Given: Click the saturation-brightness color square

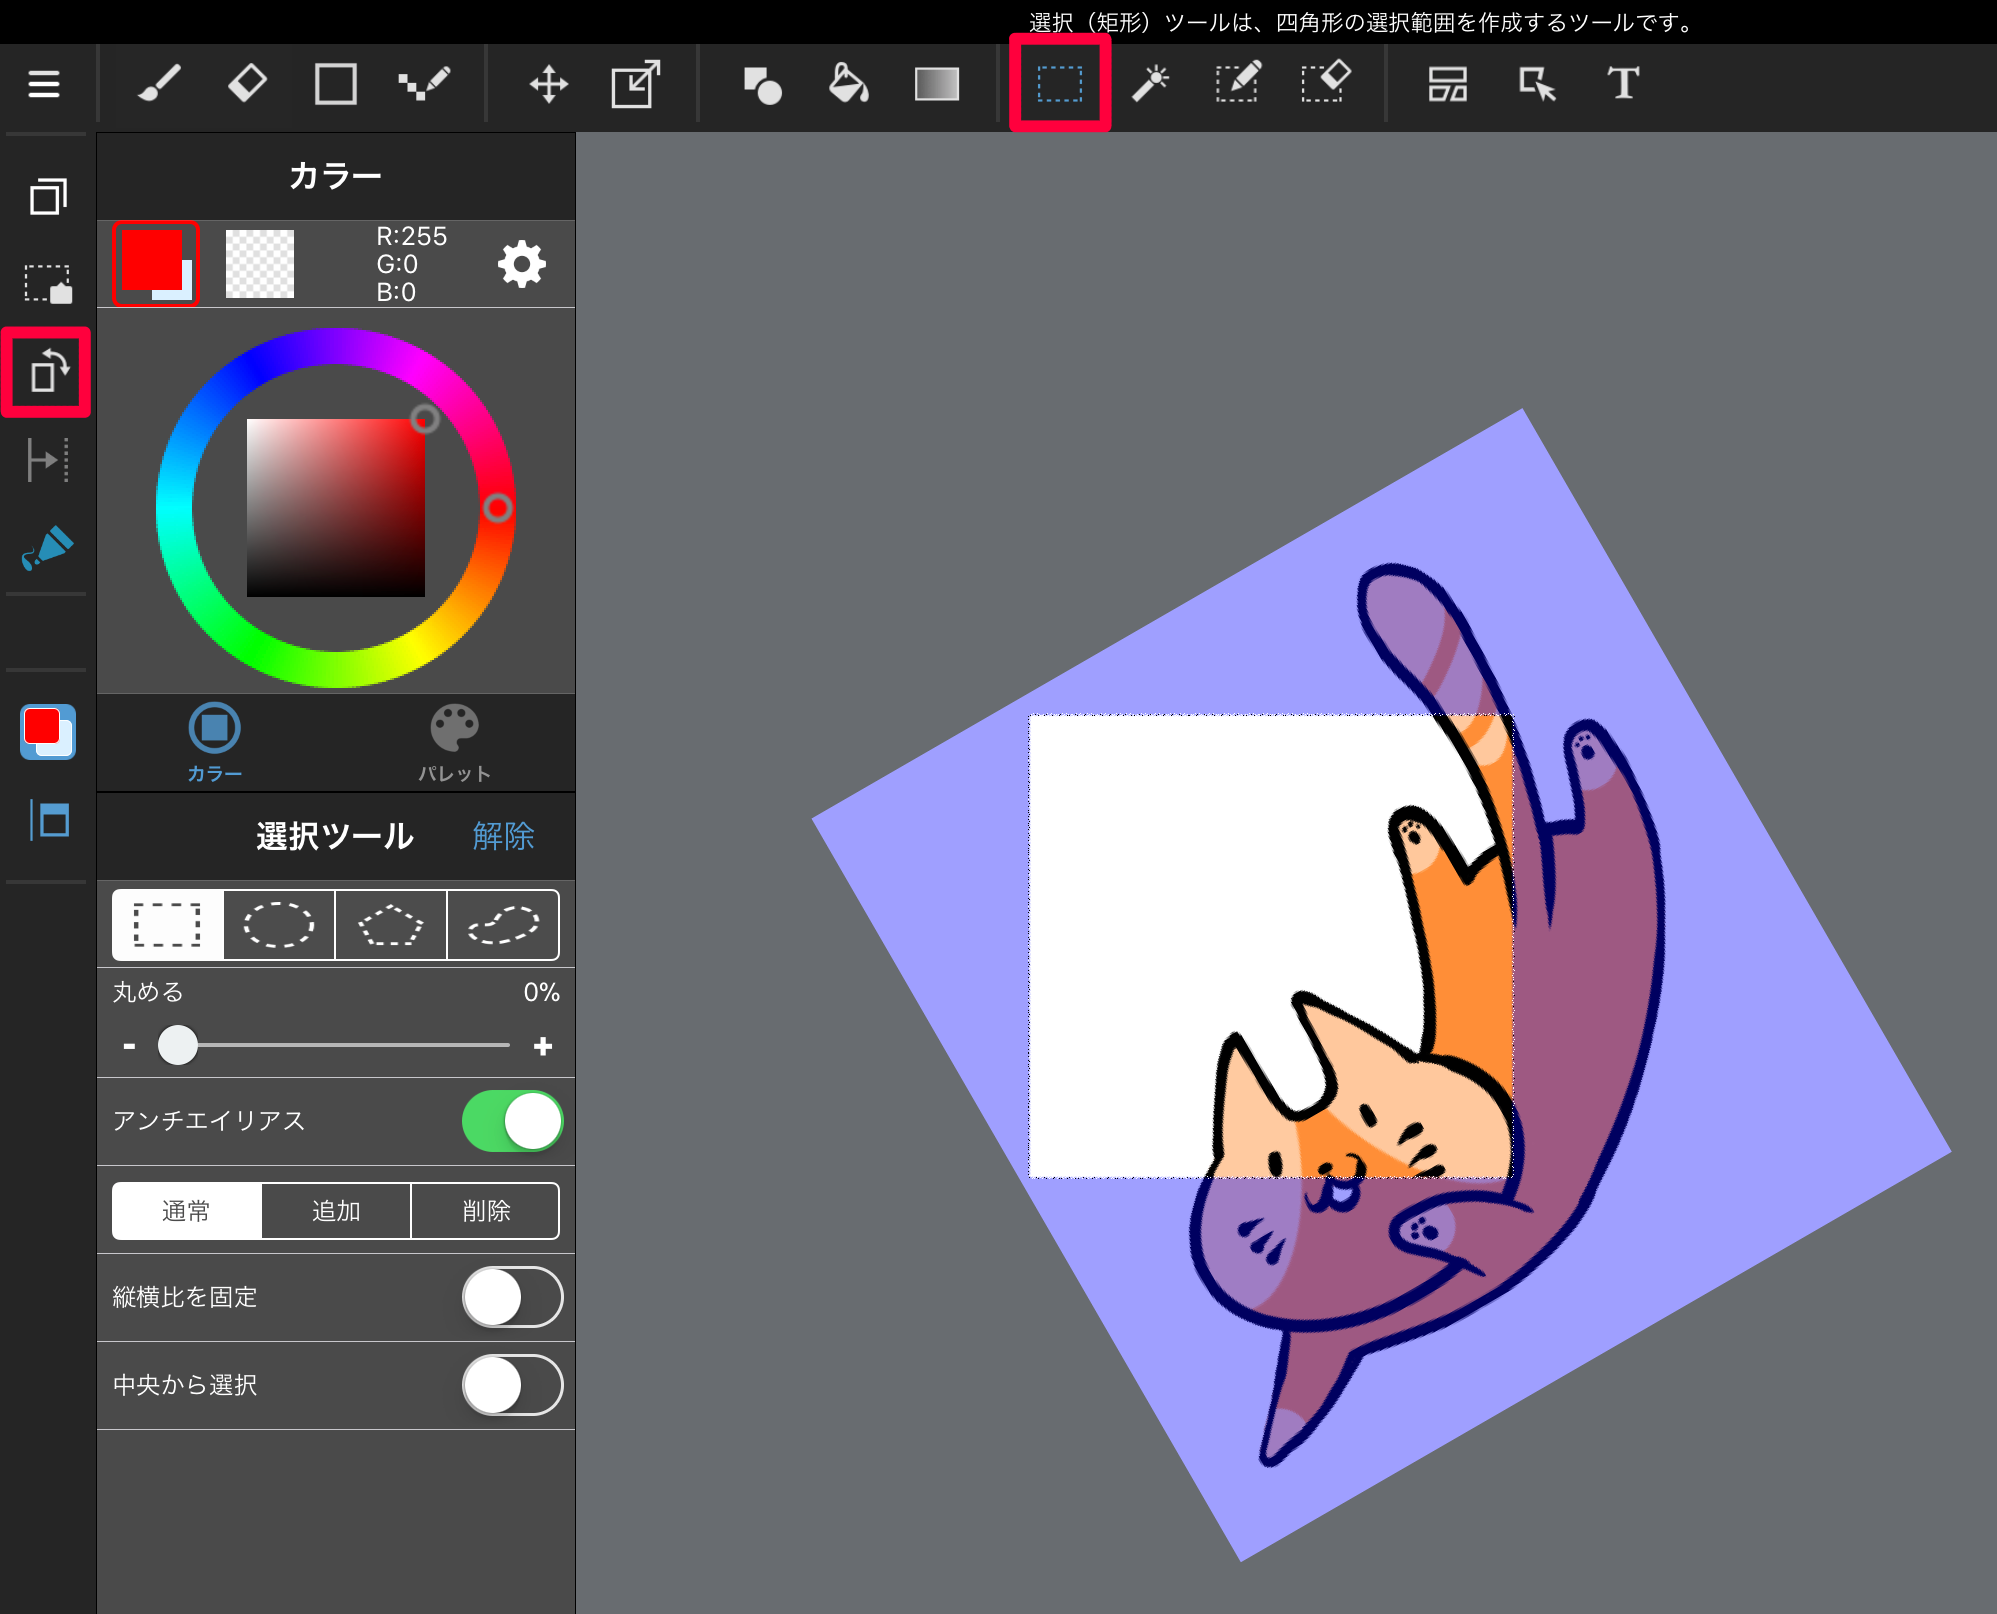Looking at the screenshot, I should click(336, 508).
